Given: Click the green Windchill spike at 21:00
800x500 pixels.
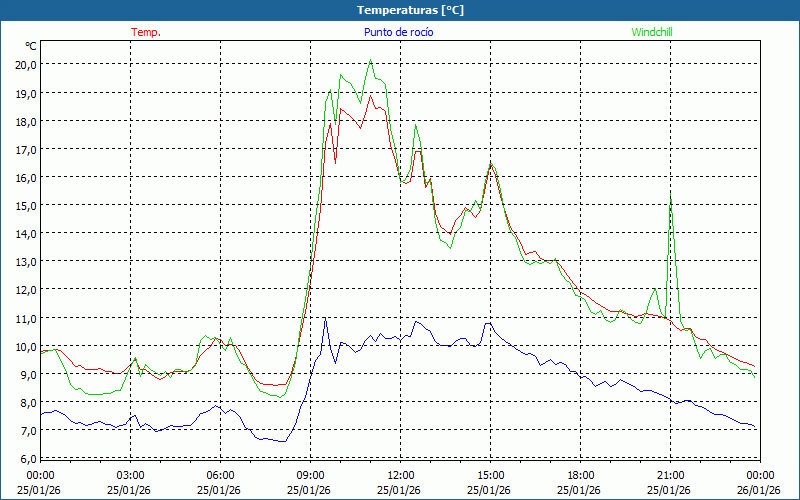Looking at the screenshot, I should pyautogui.click(x=670, y=196).
